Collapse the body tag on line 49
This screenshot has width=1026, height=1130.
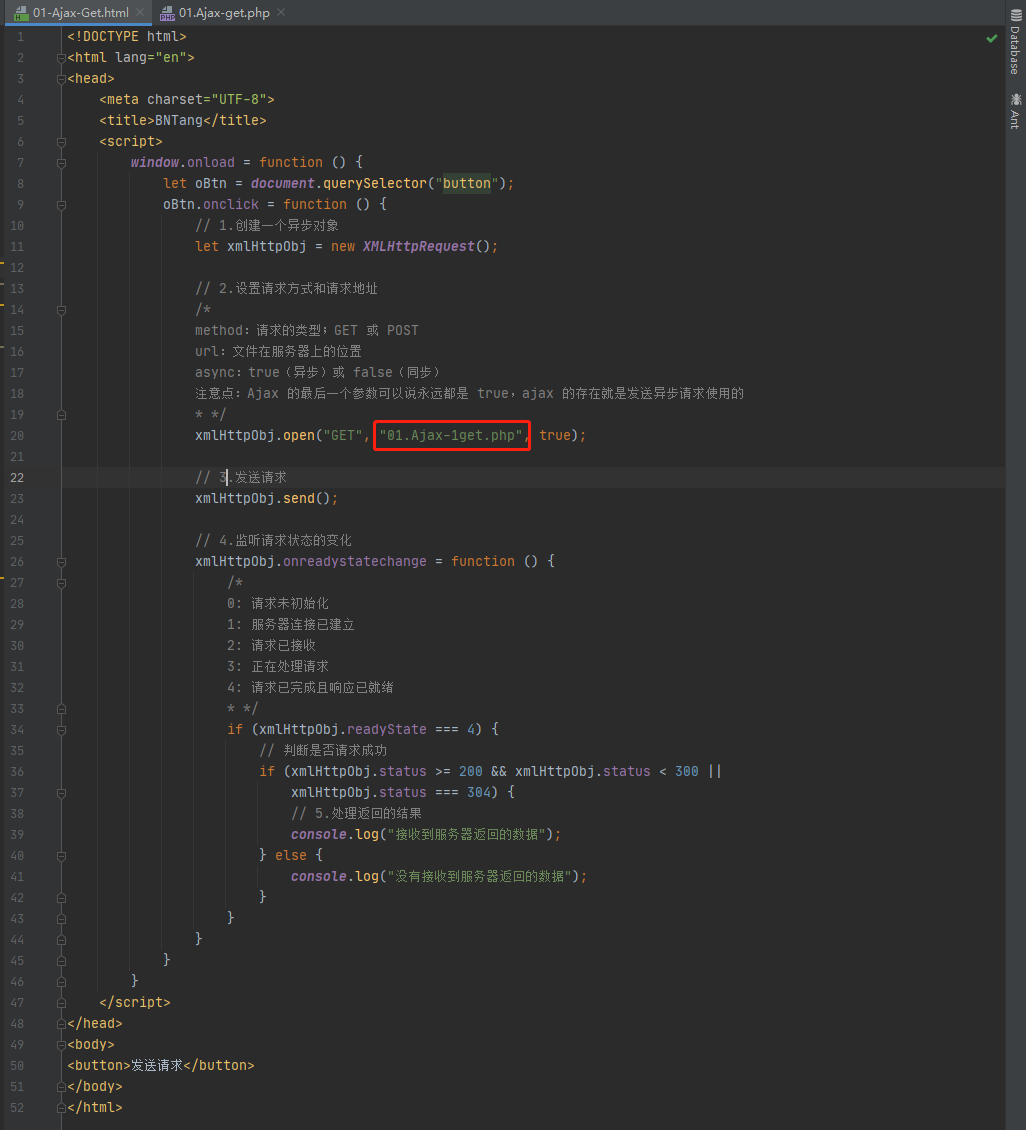(61, 1044)
